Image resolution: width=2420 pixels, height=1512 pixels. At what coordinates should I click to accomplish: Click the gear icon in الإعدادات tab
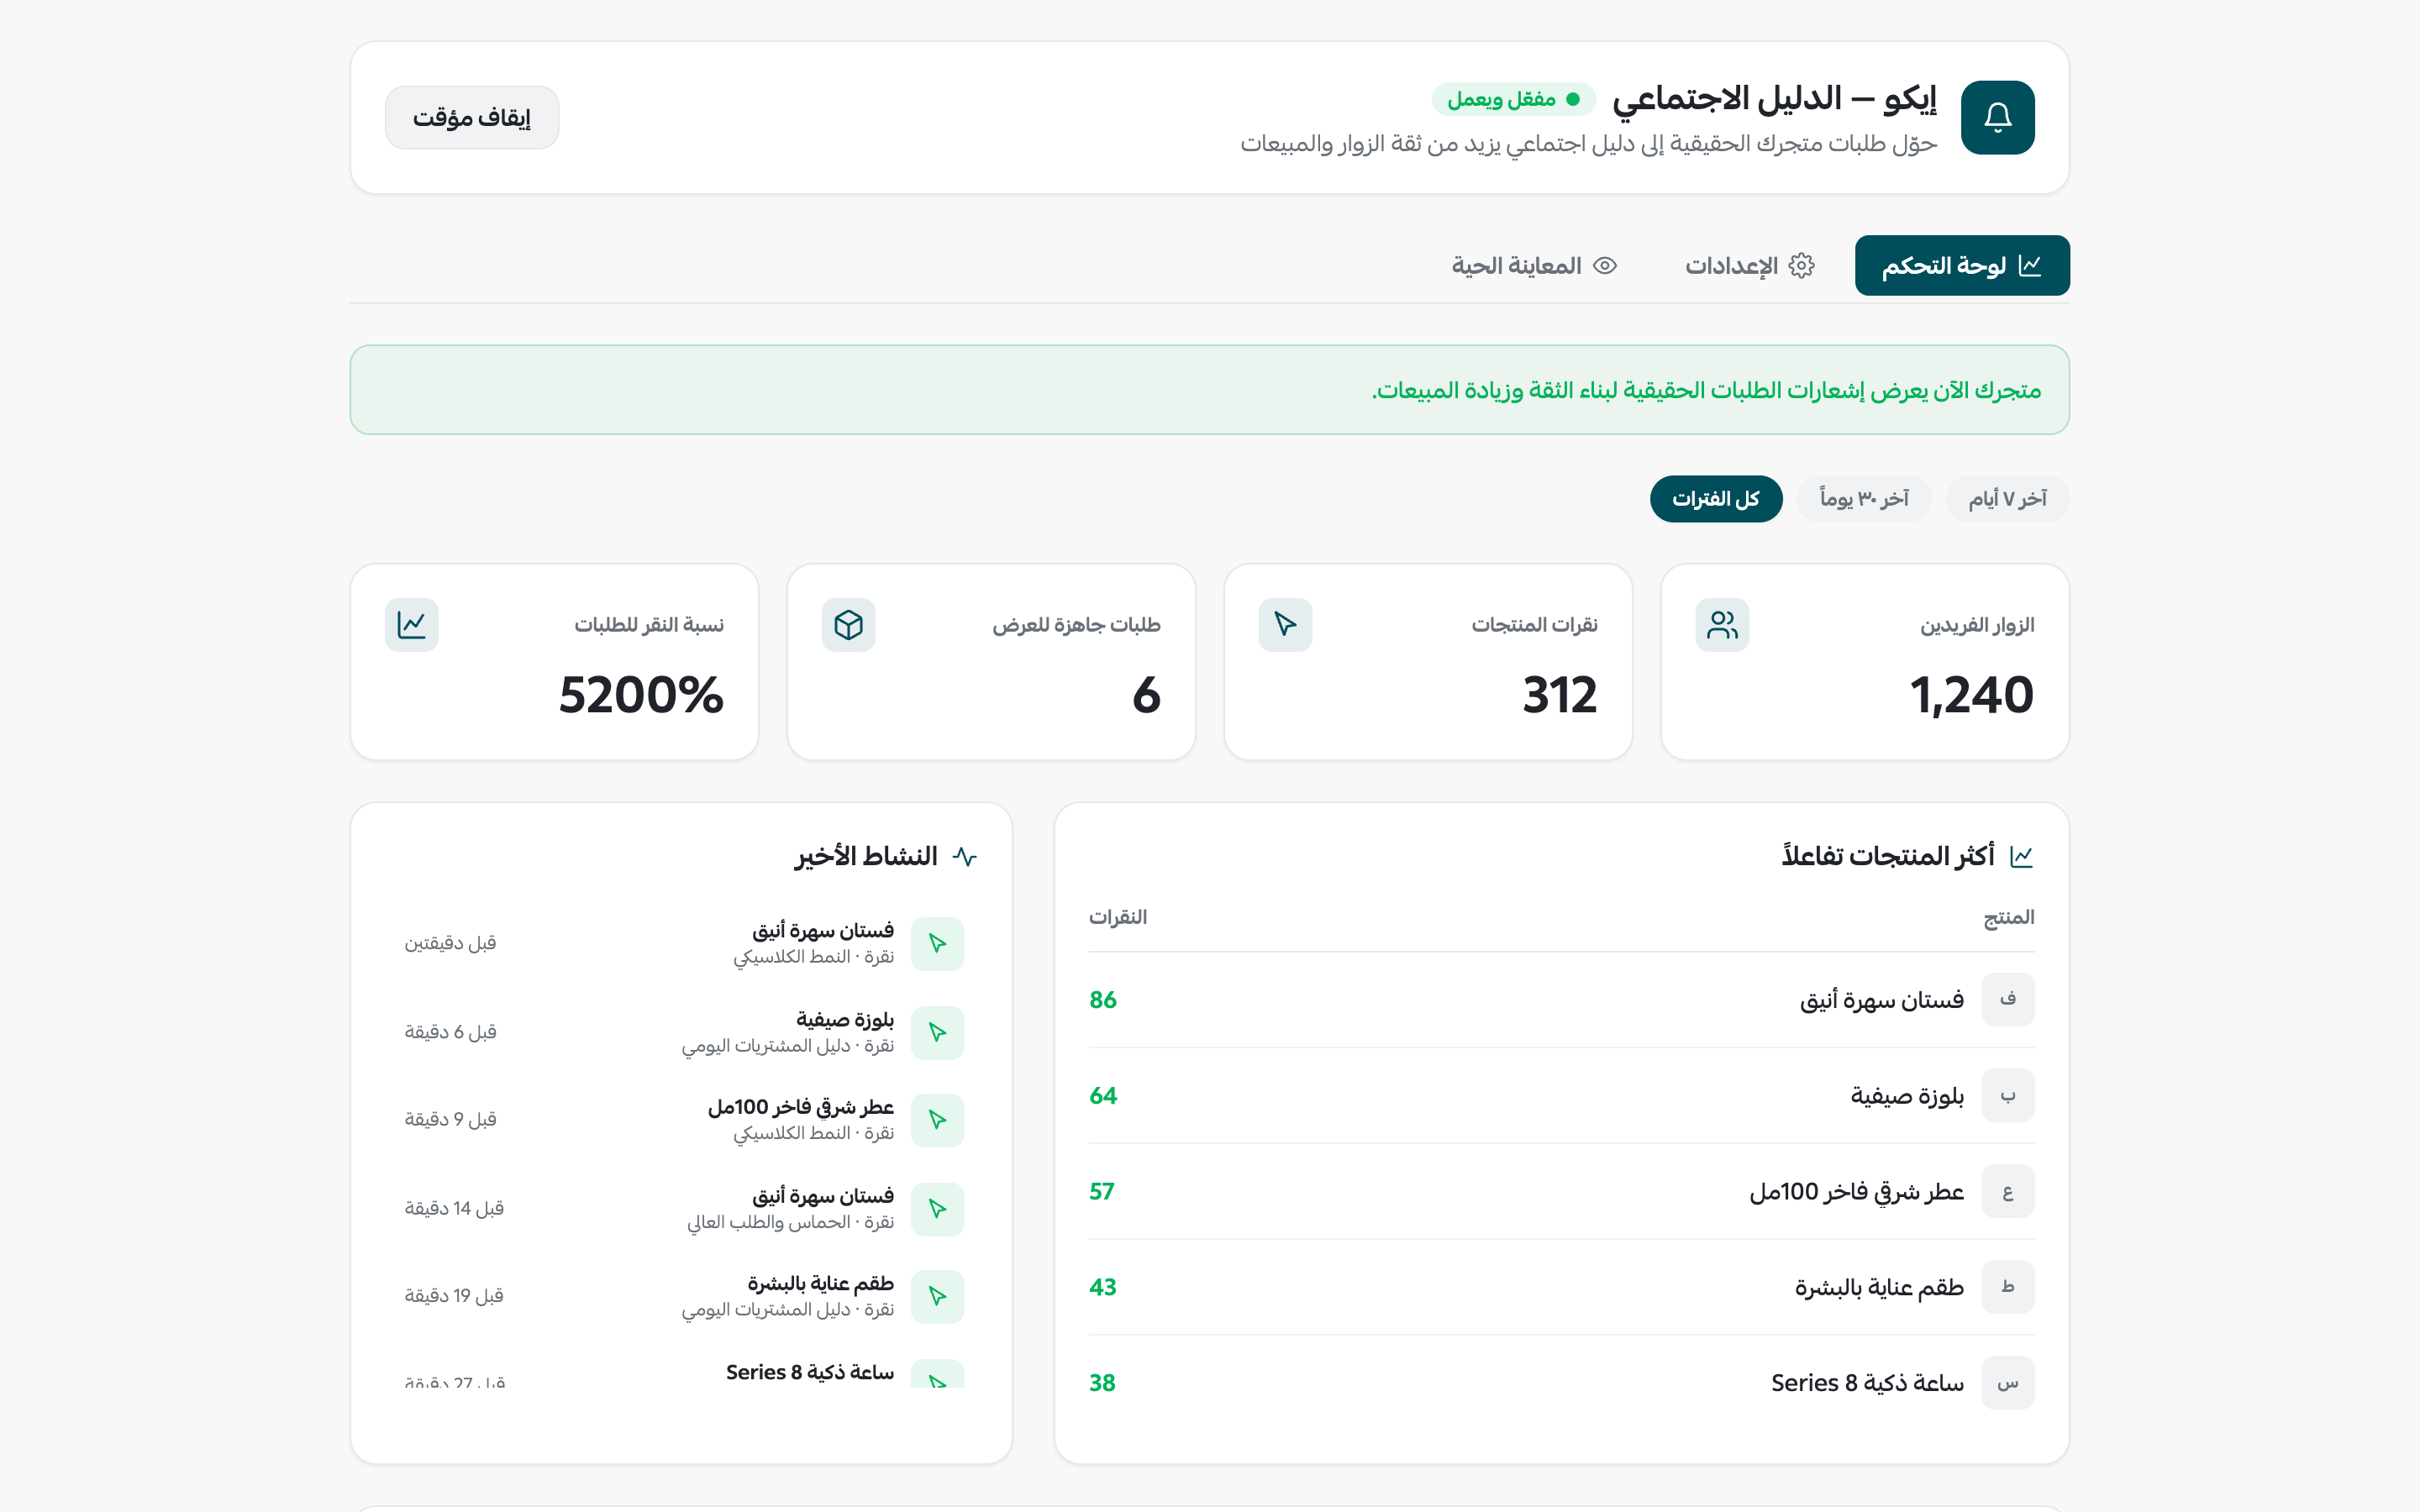click(1801, 266)
